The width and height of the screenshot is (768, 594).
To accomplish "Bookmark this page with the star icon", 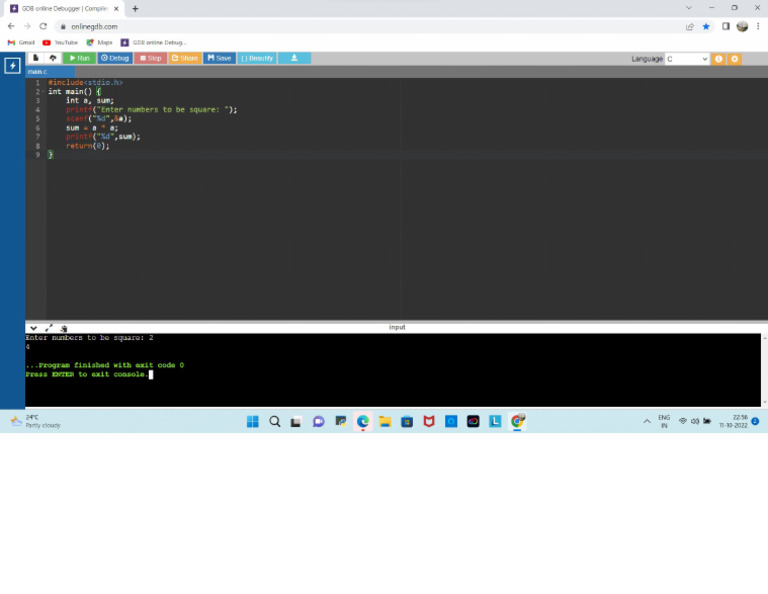I will click(x=706, y=26).
